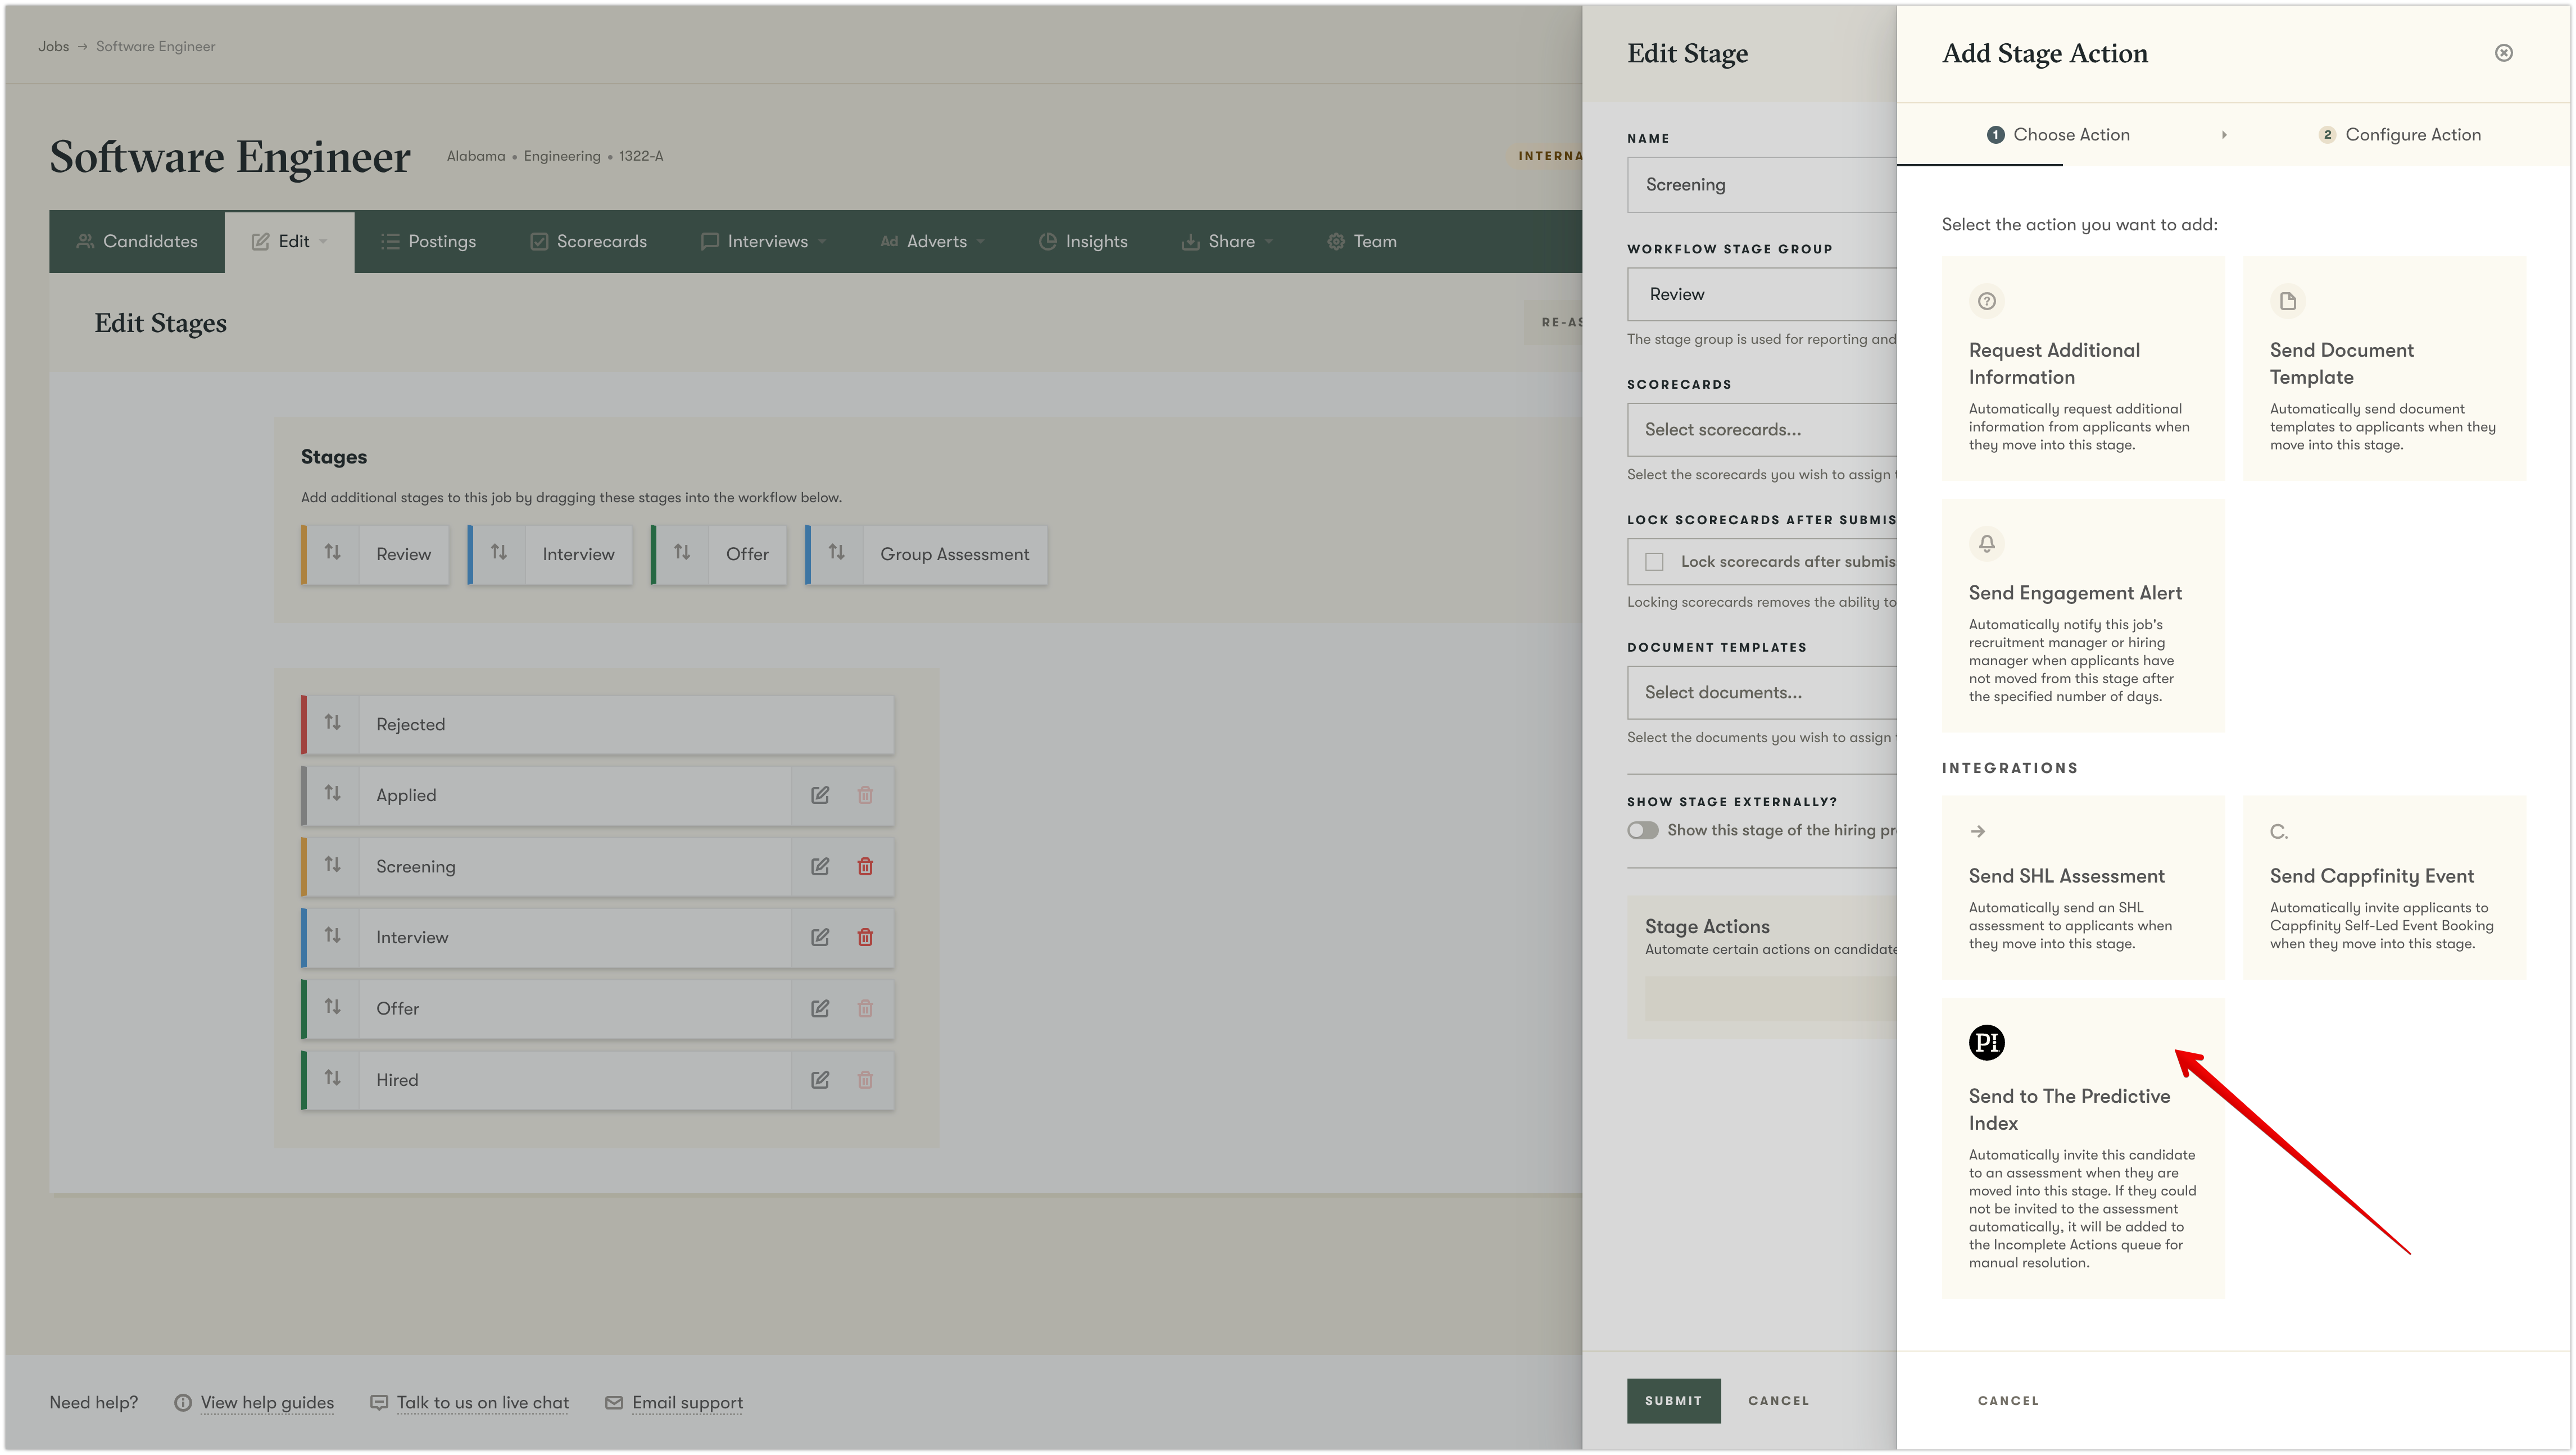Click edit icon for Hired stage
This screenshot has width=2576, height=1455.
point(820,1080)
